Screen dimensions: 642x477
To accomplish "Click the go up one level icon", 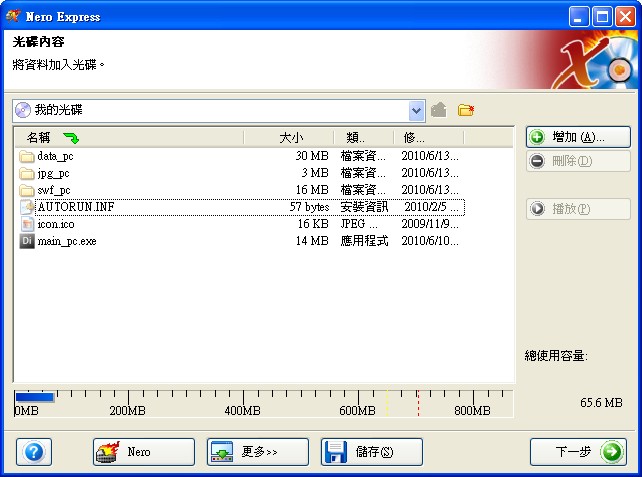I will [439, 110].
